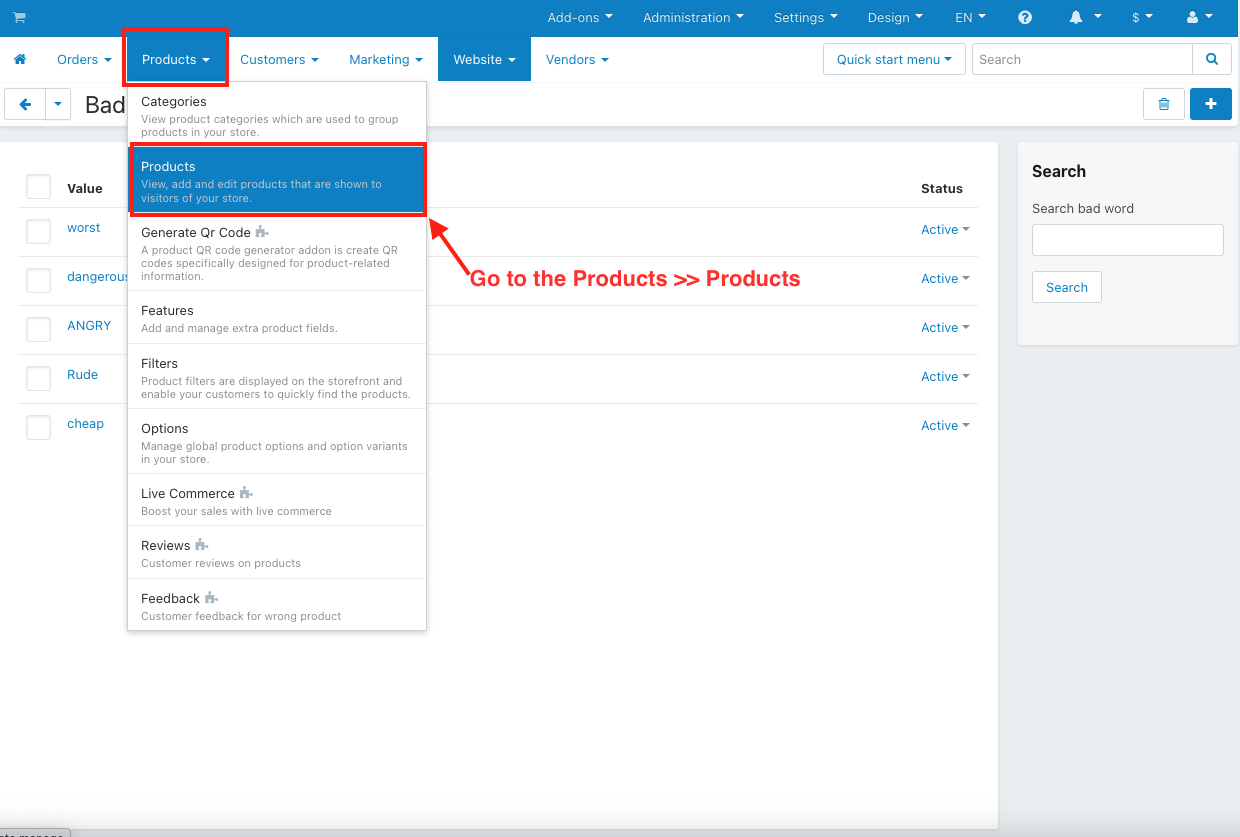
Task: Collapse the Products top menu
Action: tap(176, 60)
